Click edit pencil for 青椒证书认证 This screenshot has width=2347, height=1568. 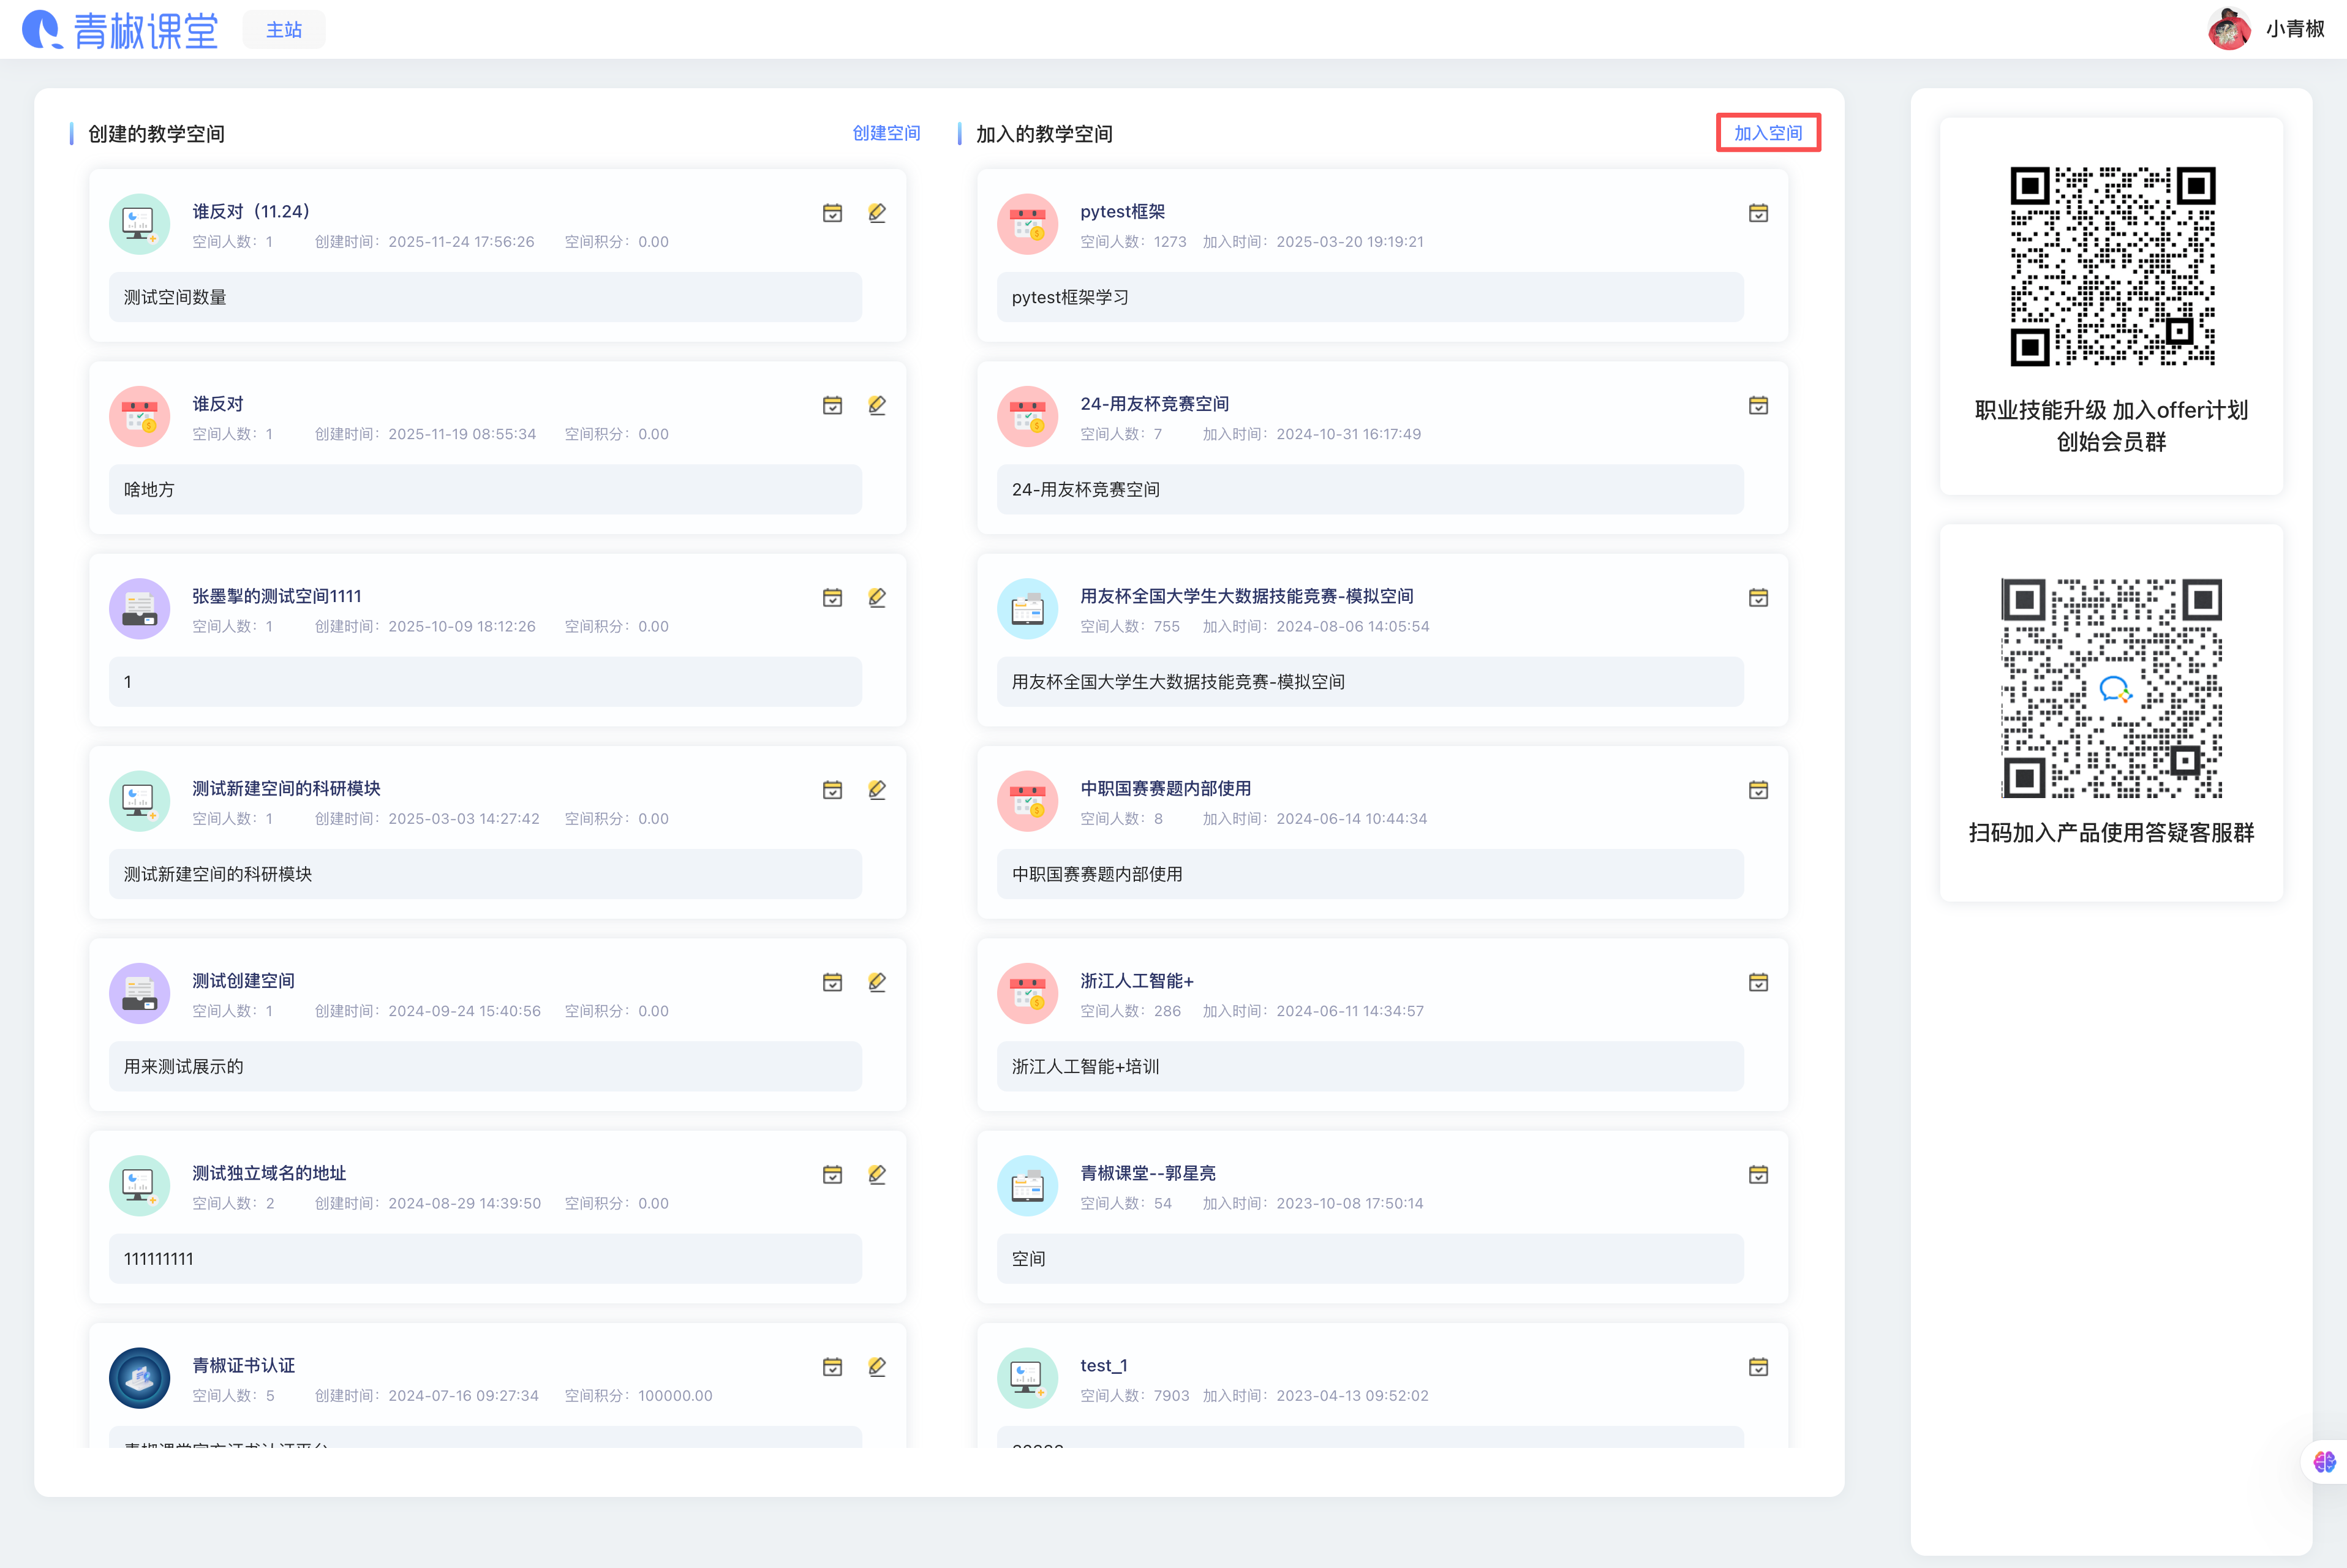tap(877, 1367)
